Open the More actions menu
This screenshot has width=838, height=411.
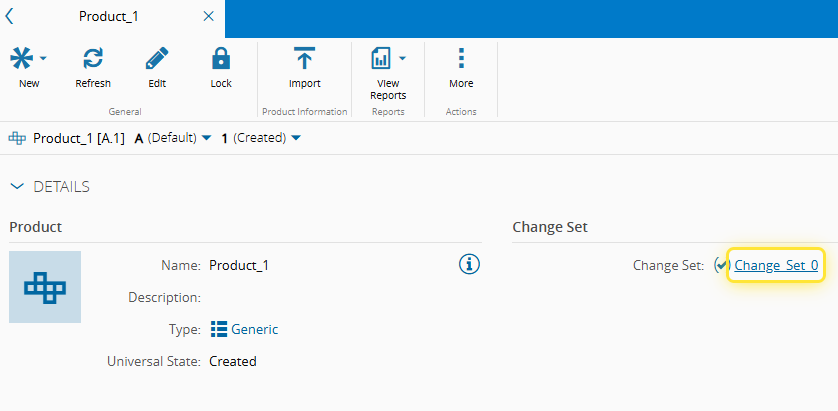(461, 58)
